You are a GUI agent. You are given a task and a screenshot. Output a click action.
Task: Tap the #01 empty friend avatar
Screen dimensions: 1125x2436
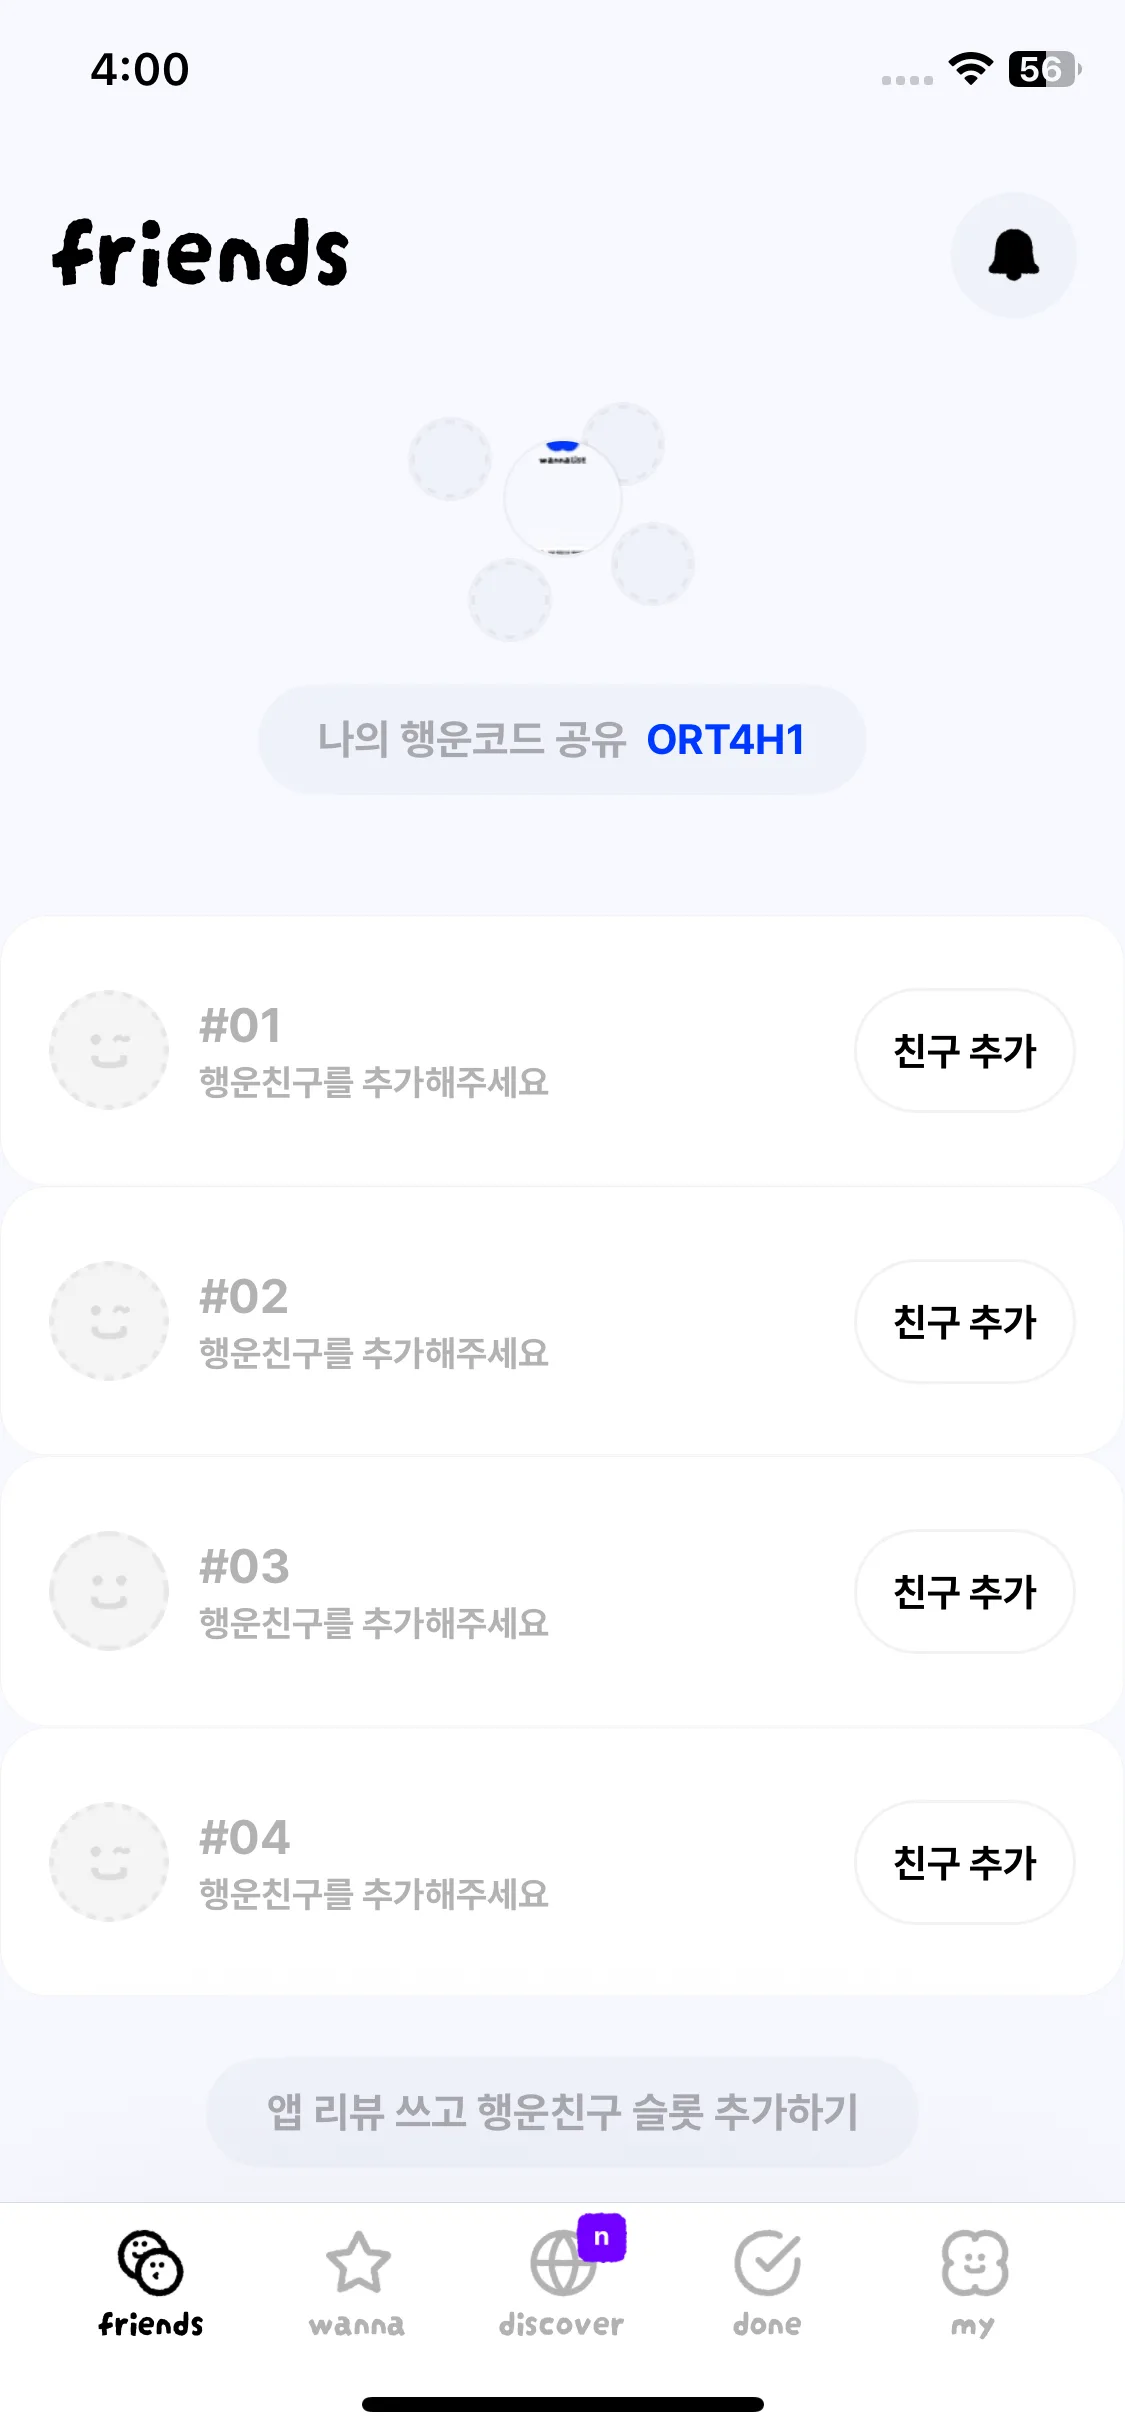[109, 1050]
